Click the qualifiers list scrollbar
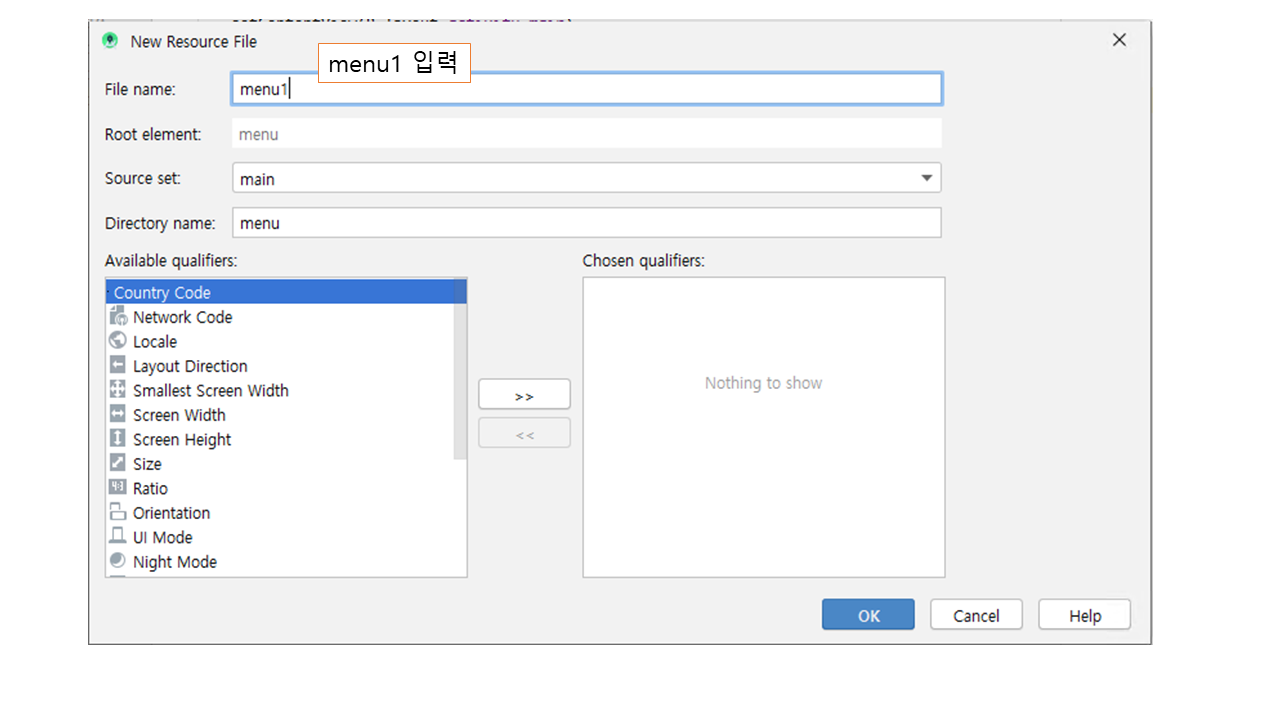 (x=460, y=370)
